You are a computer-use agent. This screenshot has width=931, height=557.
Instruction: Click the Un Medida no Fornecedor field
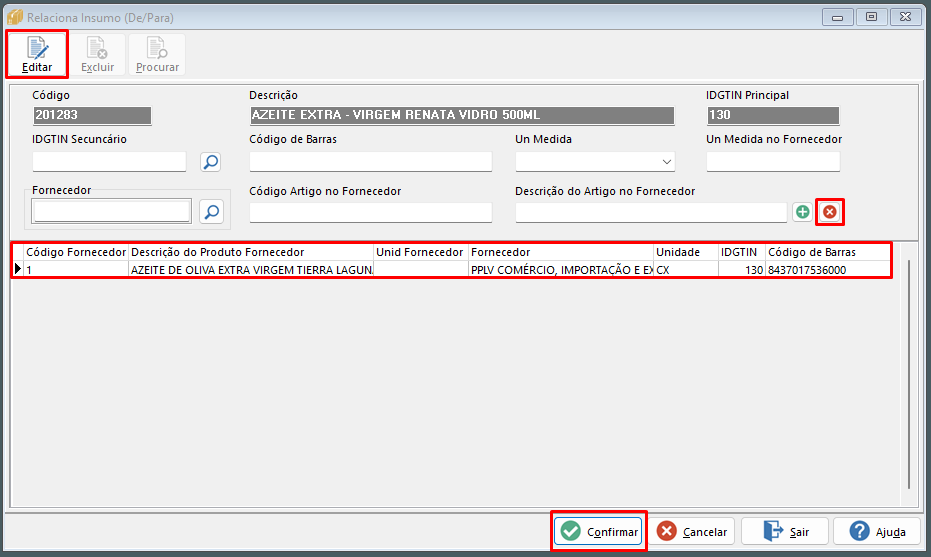tap(773, 162)
